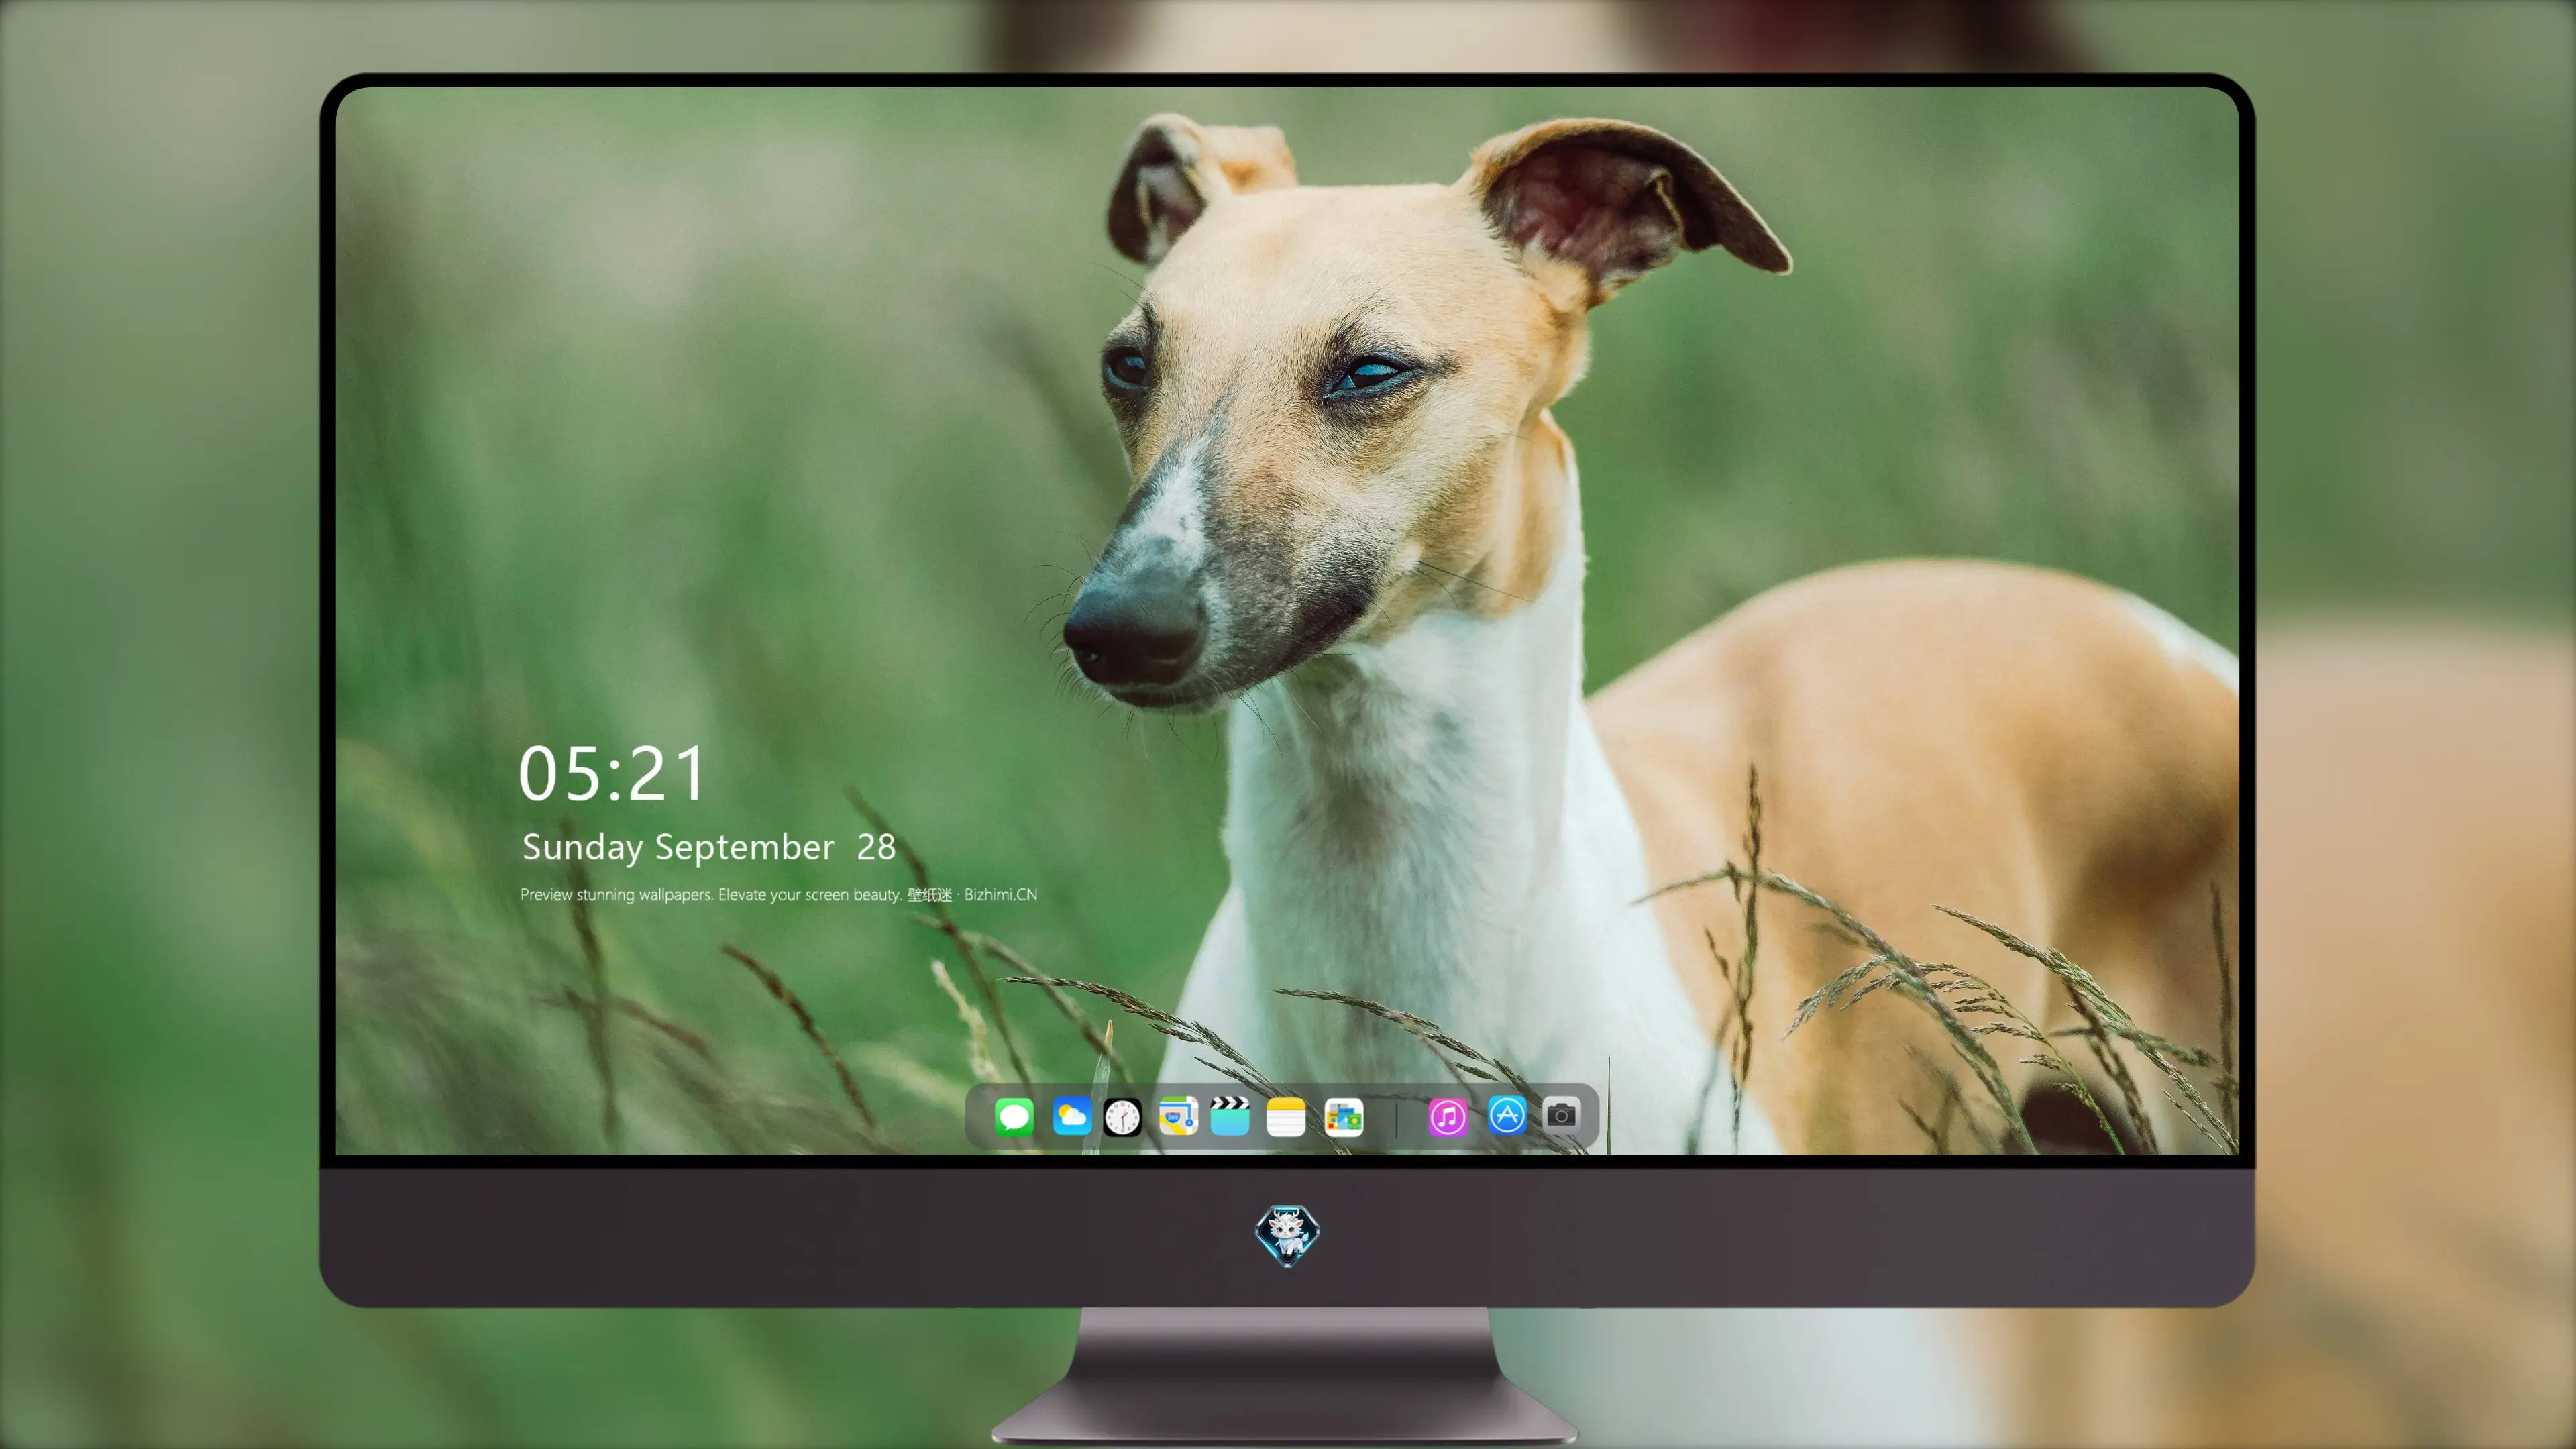Click the 'Preview stunning wallpapers' tagline
The image size is (2576, 1449).
(x=779, y=895)
